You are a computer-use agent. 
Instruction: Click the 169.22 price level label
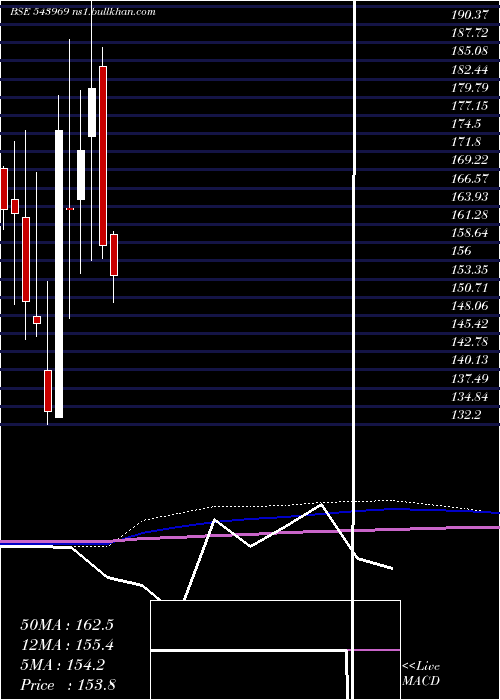(469, 160)
